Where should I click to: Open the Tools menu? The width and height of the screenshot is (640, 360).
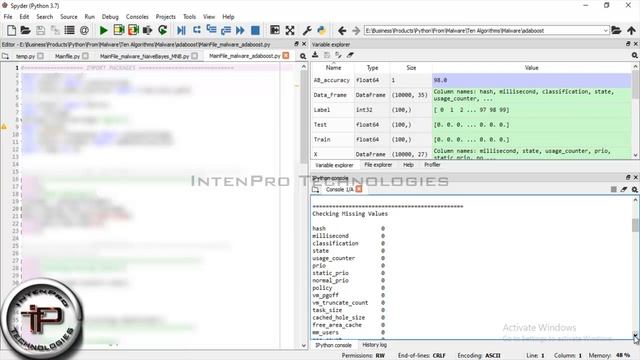(x=189, y=17)
